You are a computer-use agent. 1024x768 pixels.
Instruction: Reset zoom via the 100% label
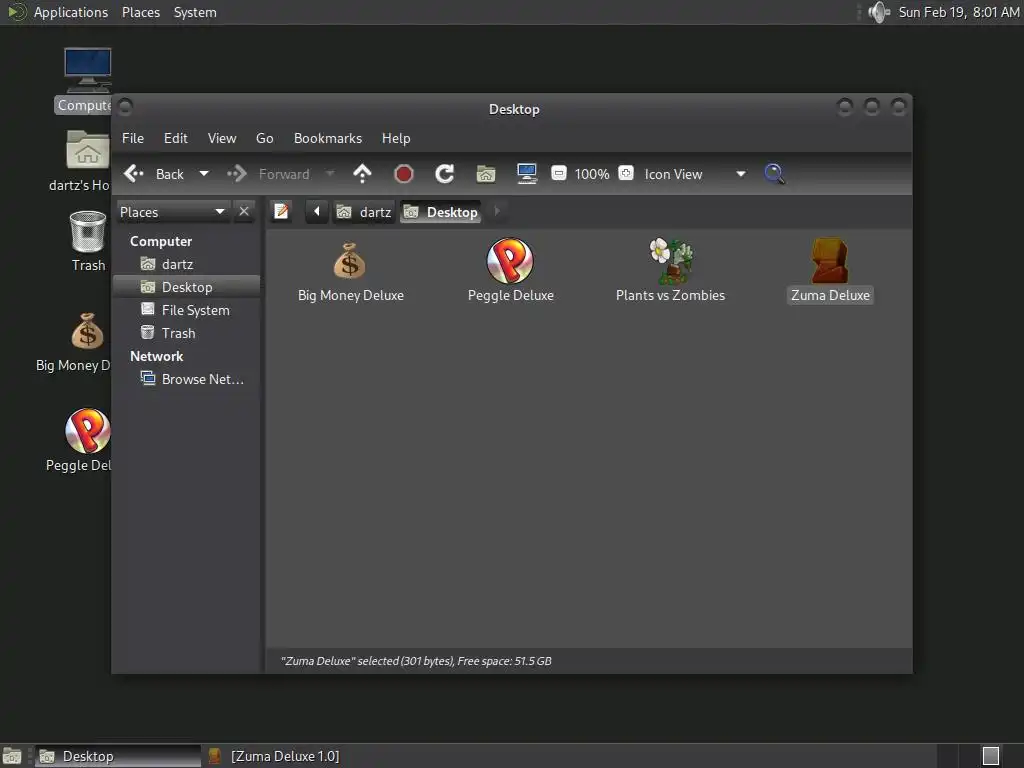[x=592, y=174]
